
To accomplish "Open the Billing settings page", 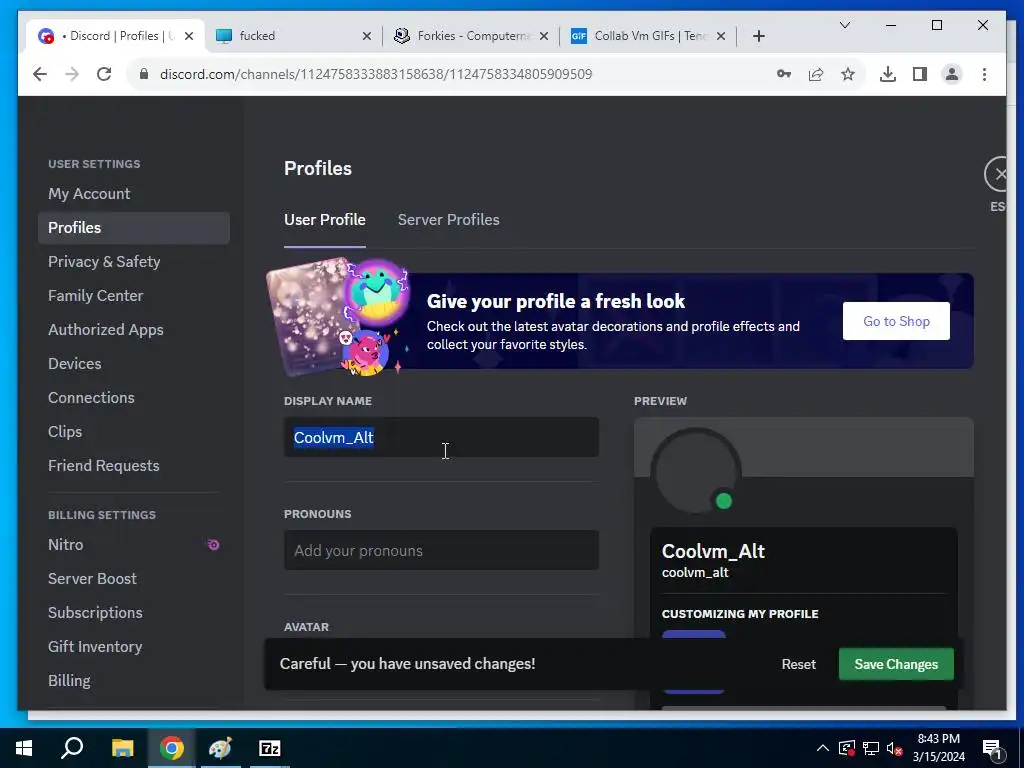I will click(x=134, y=680).
